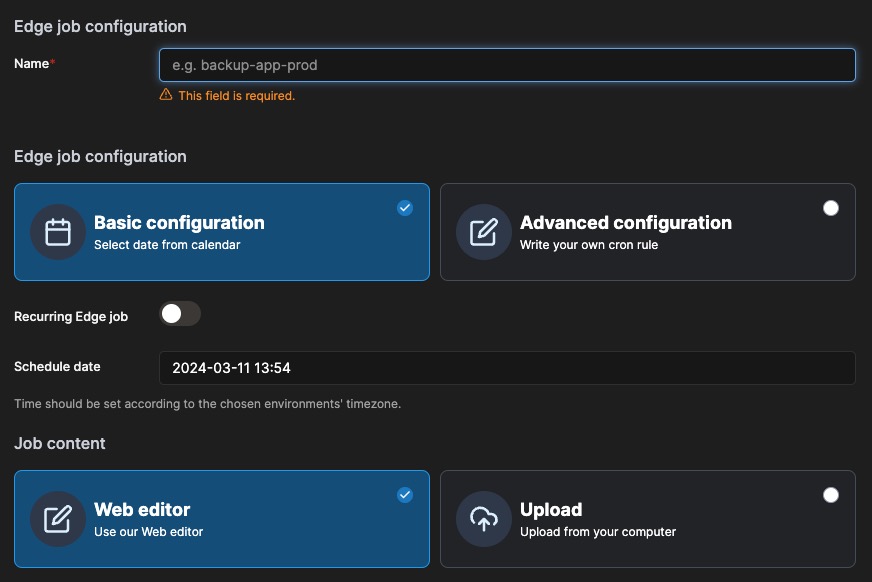The width and height of the screenshot is (872, 582).
Task: Click the Name input field
Action: (507, 64)
